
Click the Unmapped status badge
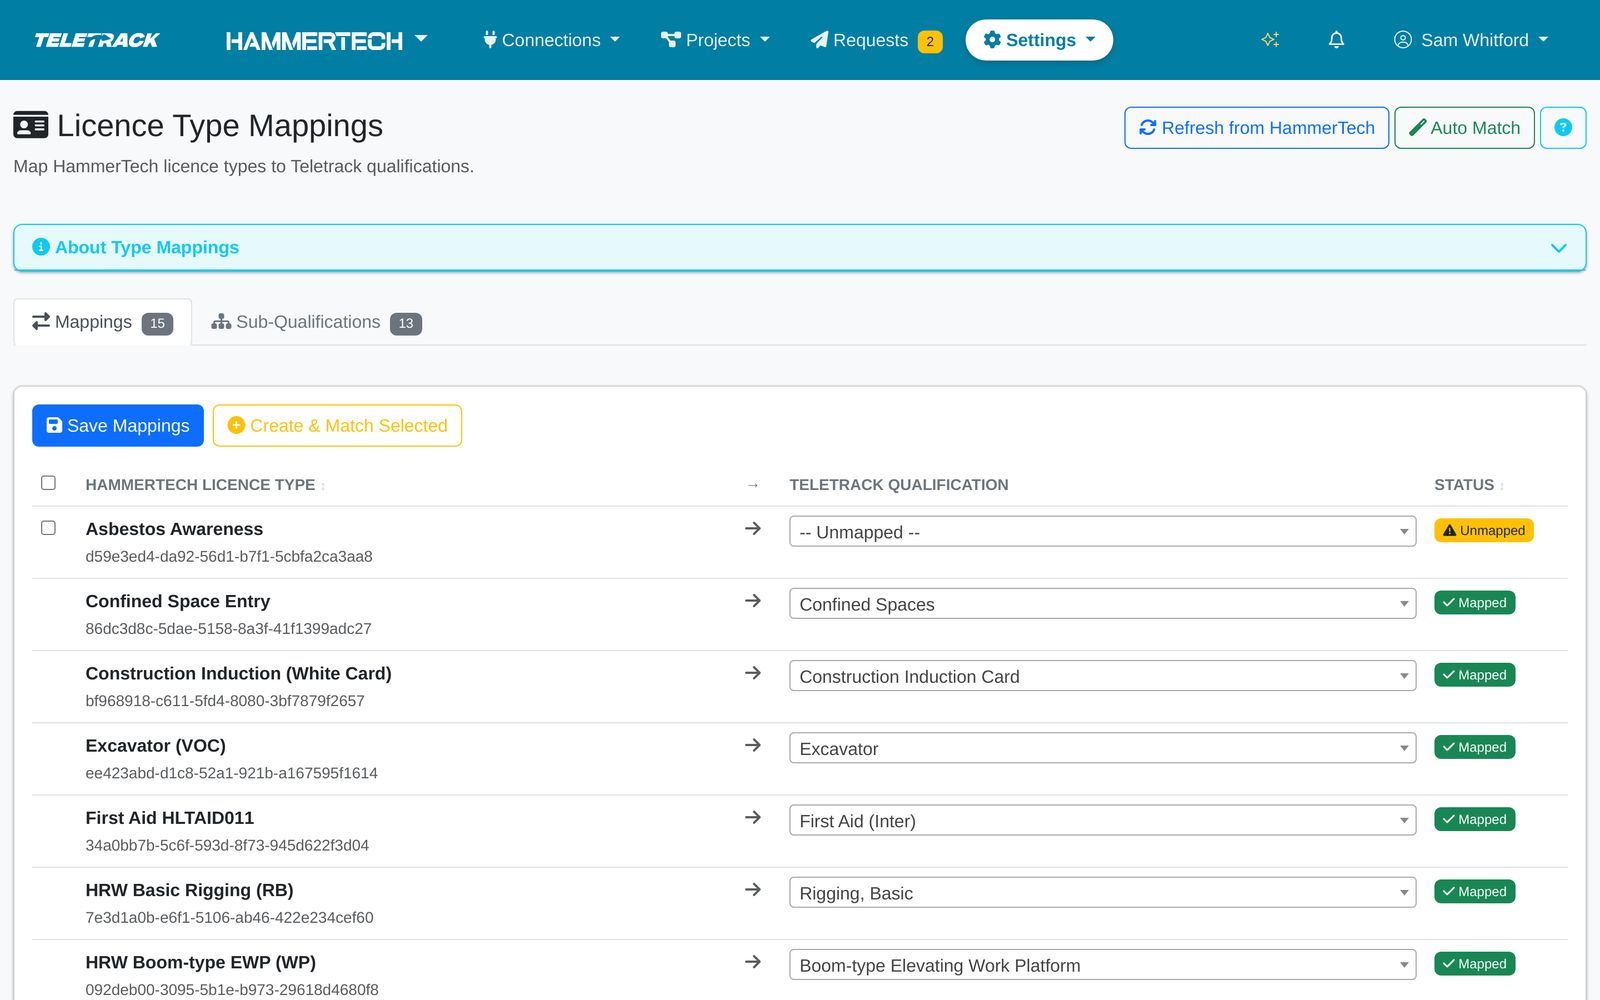tap(1484, 531)
